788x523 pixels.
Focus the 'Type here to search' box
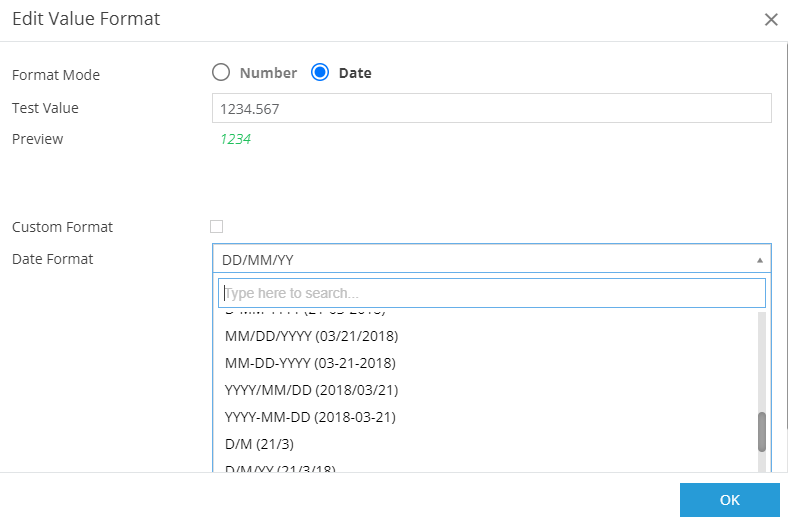491,293
